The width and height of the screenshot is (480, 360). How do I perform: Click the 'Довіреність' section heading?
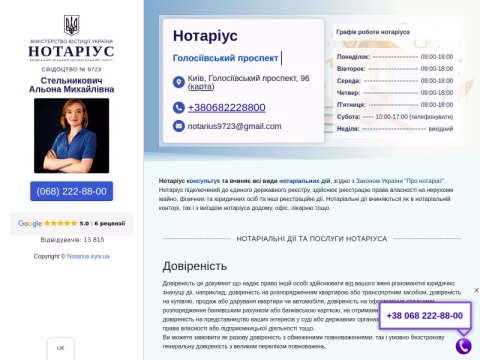tap(195, 266)
